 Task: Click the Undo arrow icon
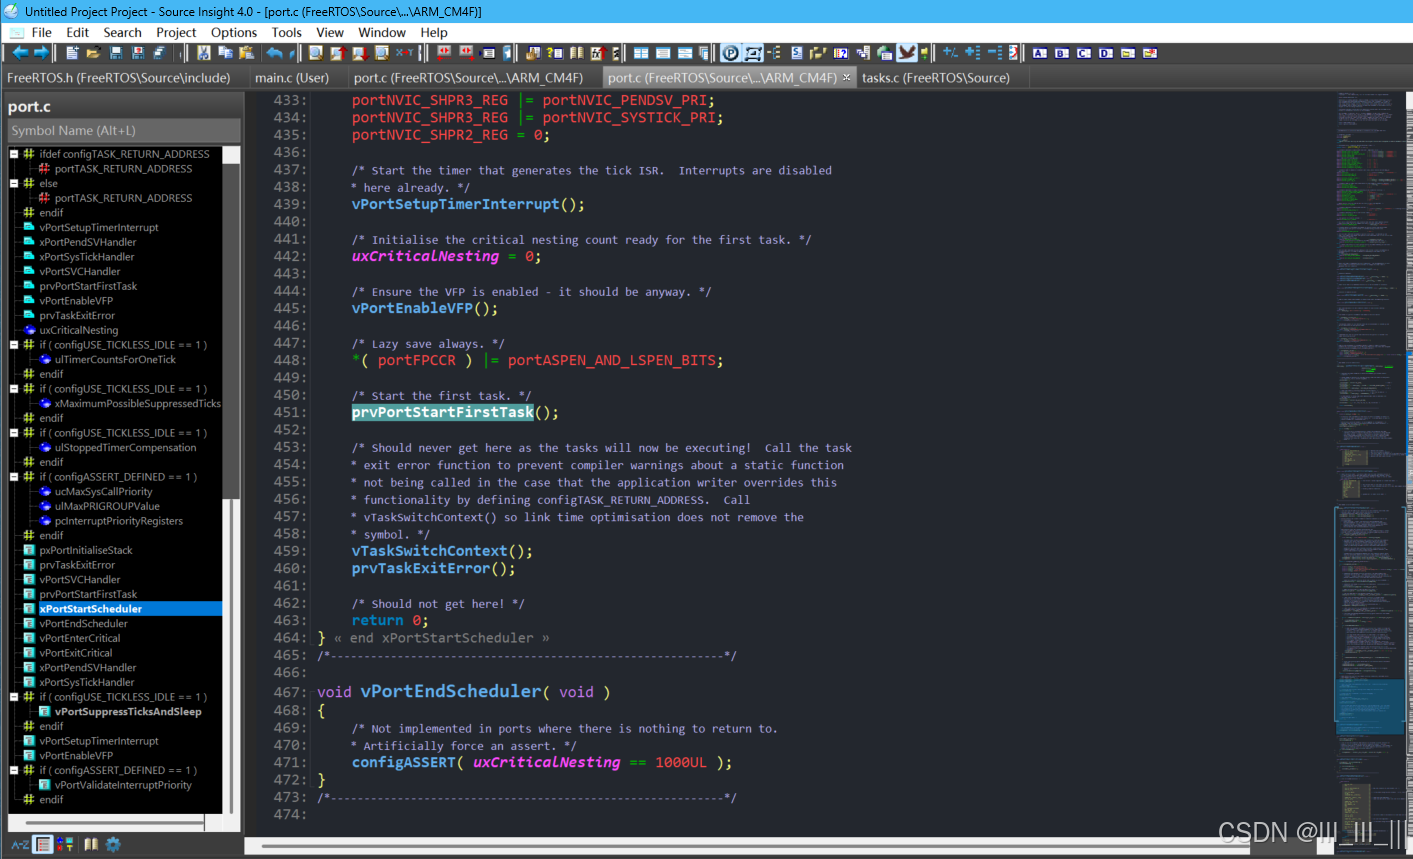[x=274, y=53]
